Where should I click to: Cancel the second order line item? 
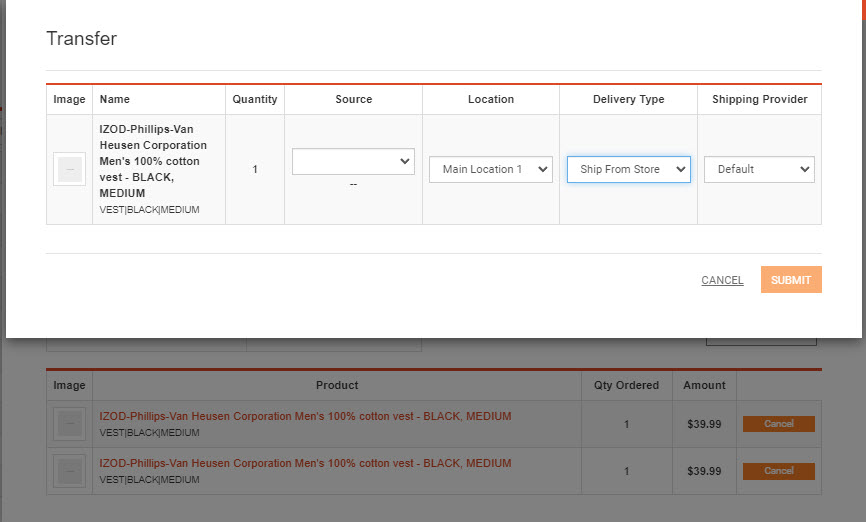pyautogui.click(x=779, y=471)
